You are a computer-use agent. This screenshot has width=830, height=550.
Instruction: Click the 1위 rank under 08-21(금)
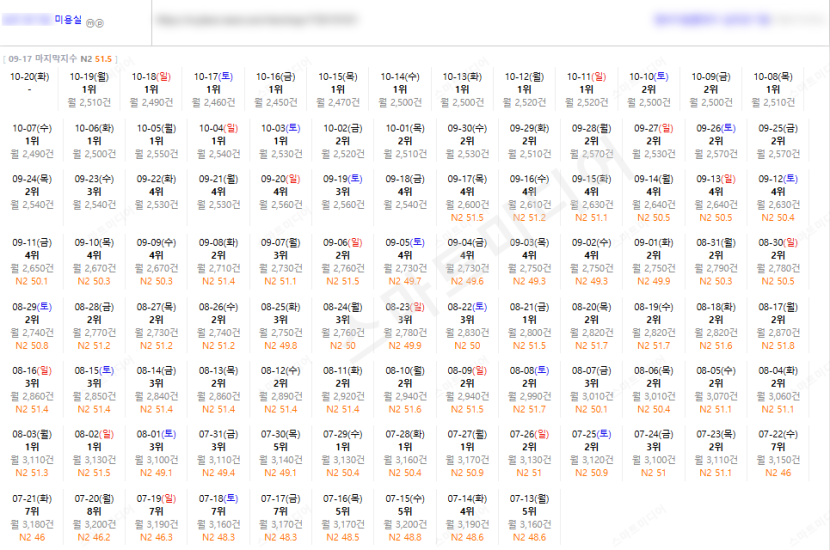(x=529, y=320)
